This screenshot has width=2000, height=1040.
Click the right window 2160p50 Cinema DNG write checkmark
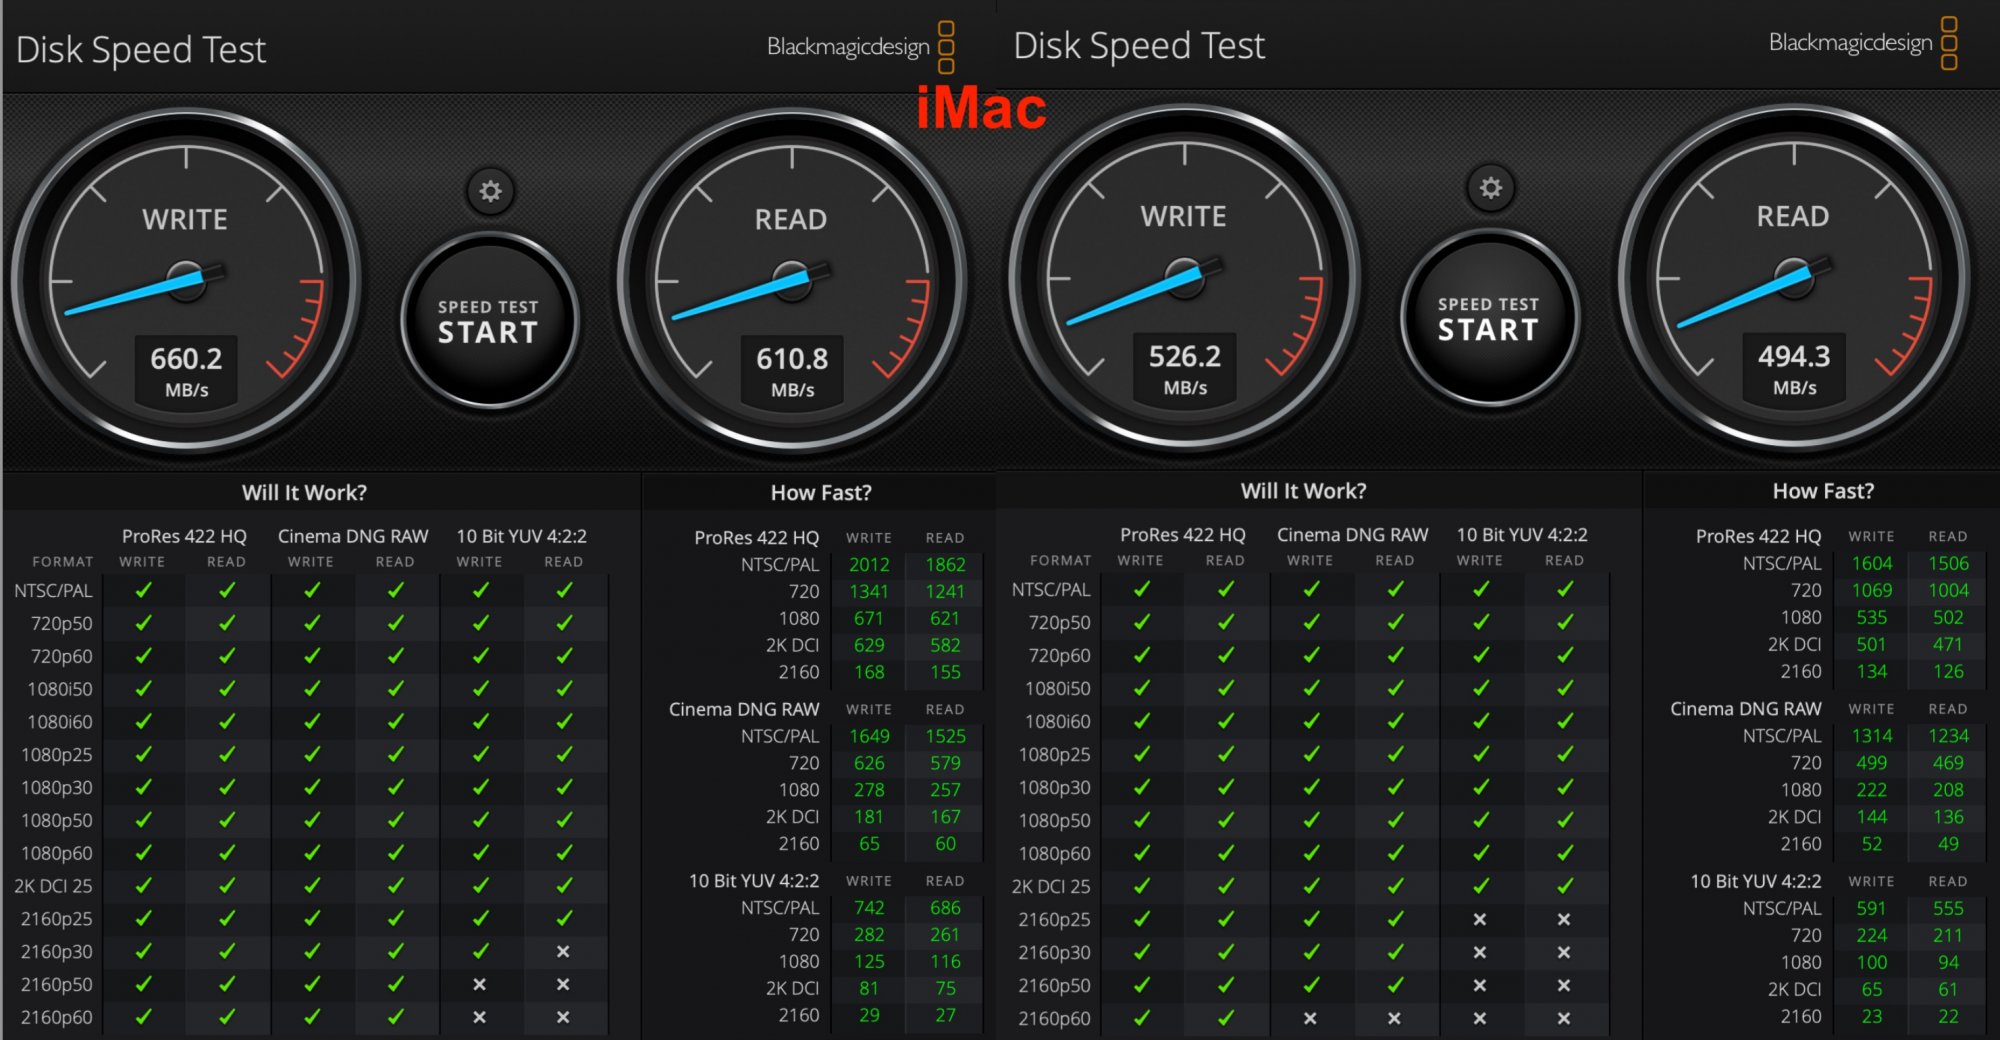pos(1310,985)
